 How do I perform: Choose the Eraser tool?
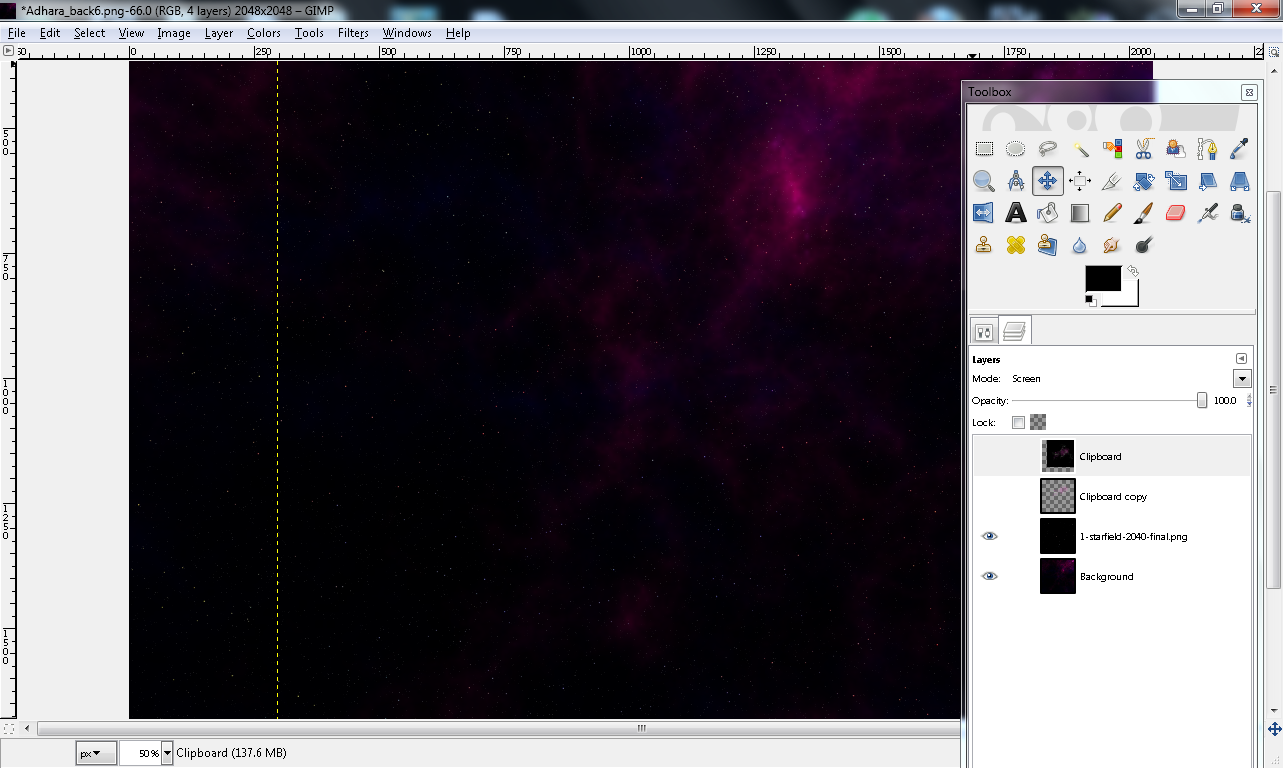click(1176, 213)
